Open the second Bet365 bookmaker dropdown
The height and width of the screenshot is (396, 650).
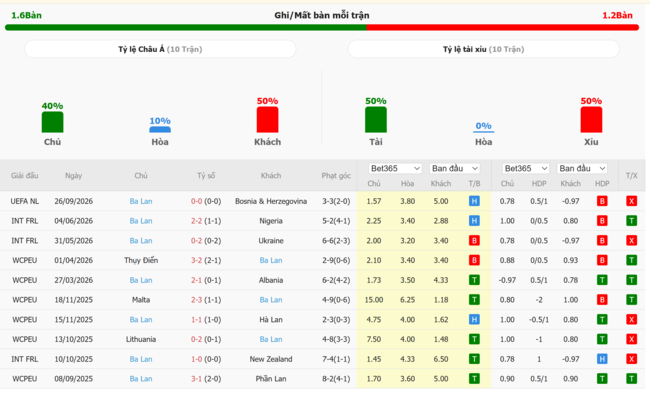click(526, 168)
